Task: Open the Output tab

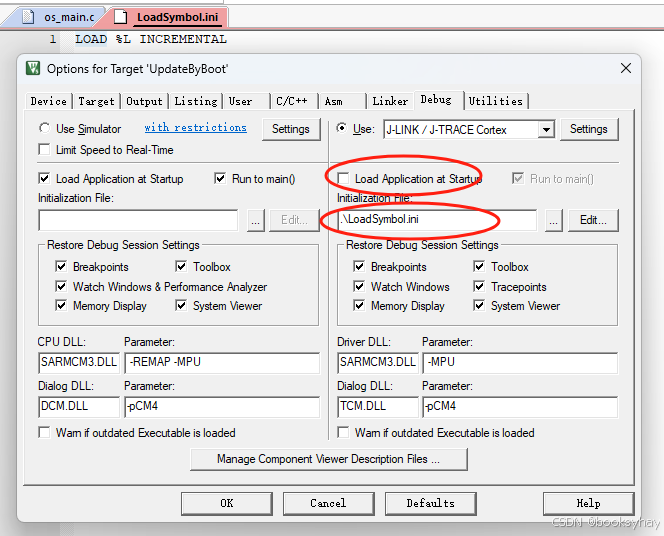Action: [x=144, y=102]
